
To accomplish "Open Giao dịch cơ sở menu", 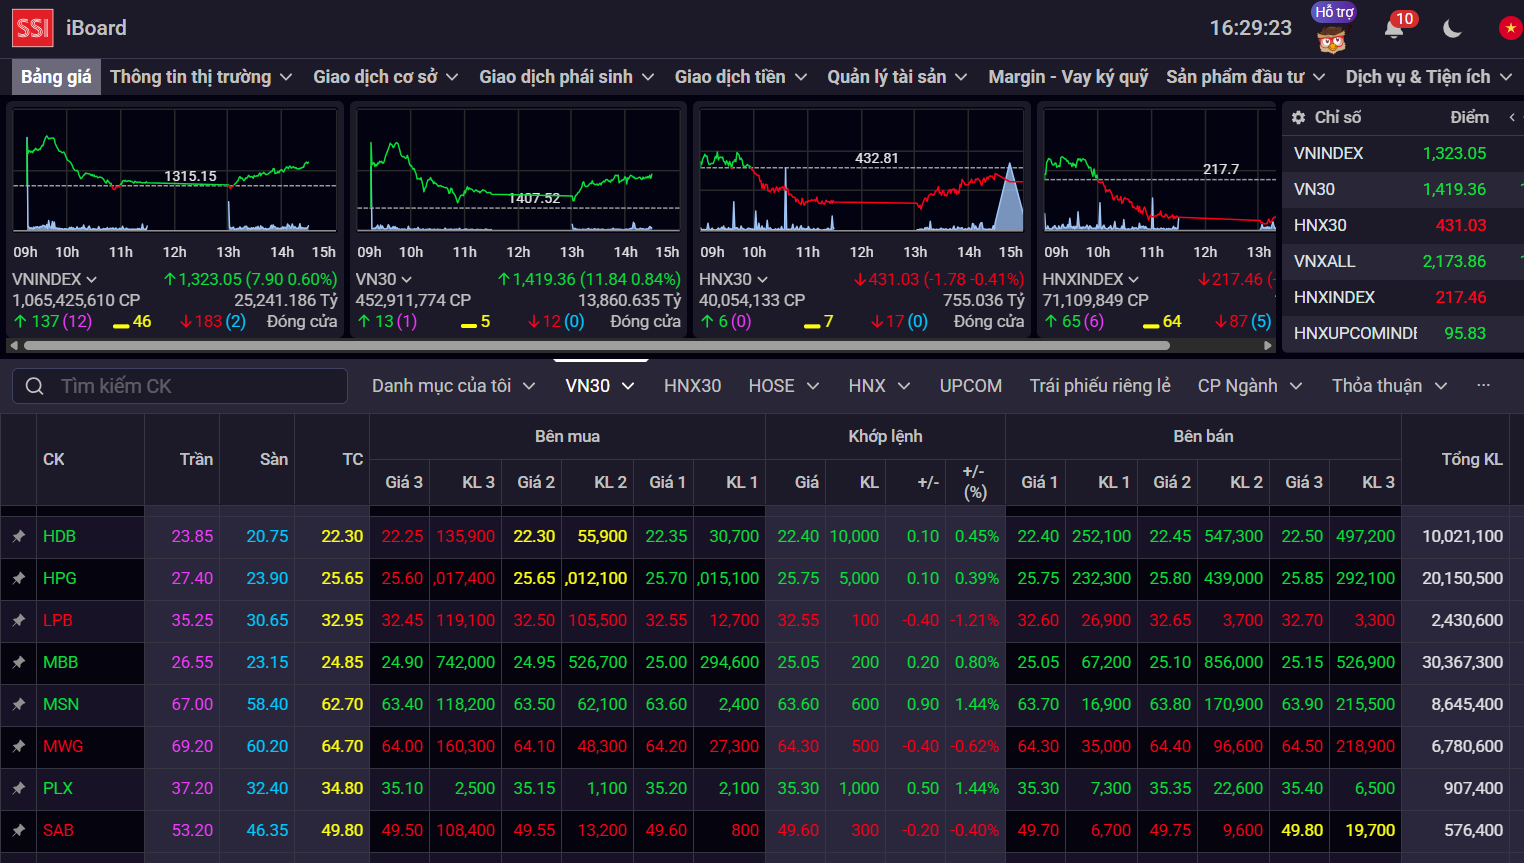I will point(386,77).
